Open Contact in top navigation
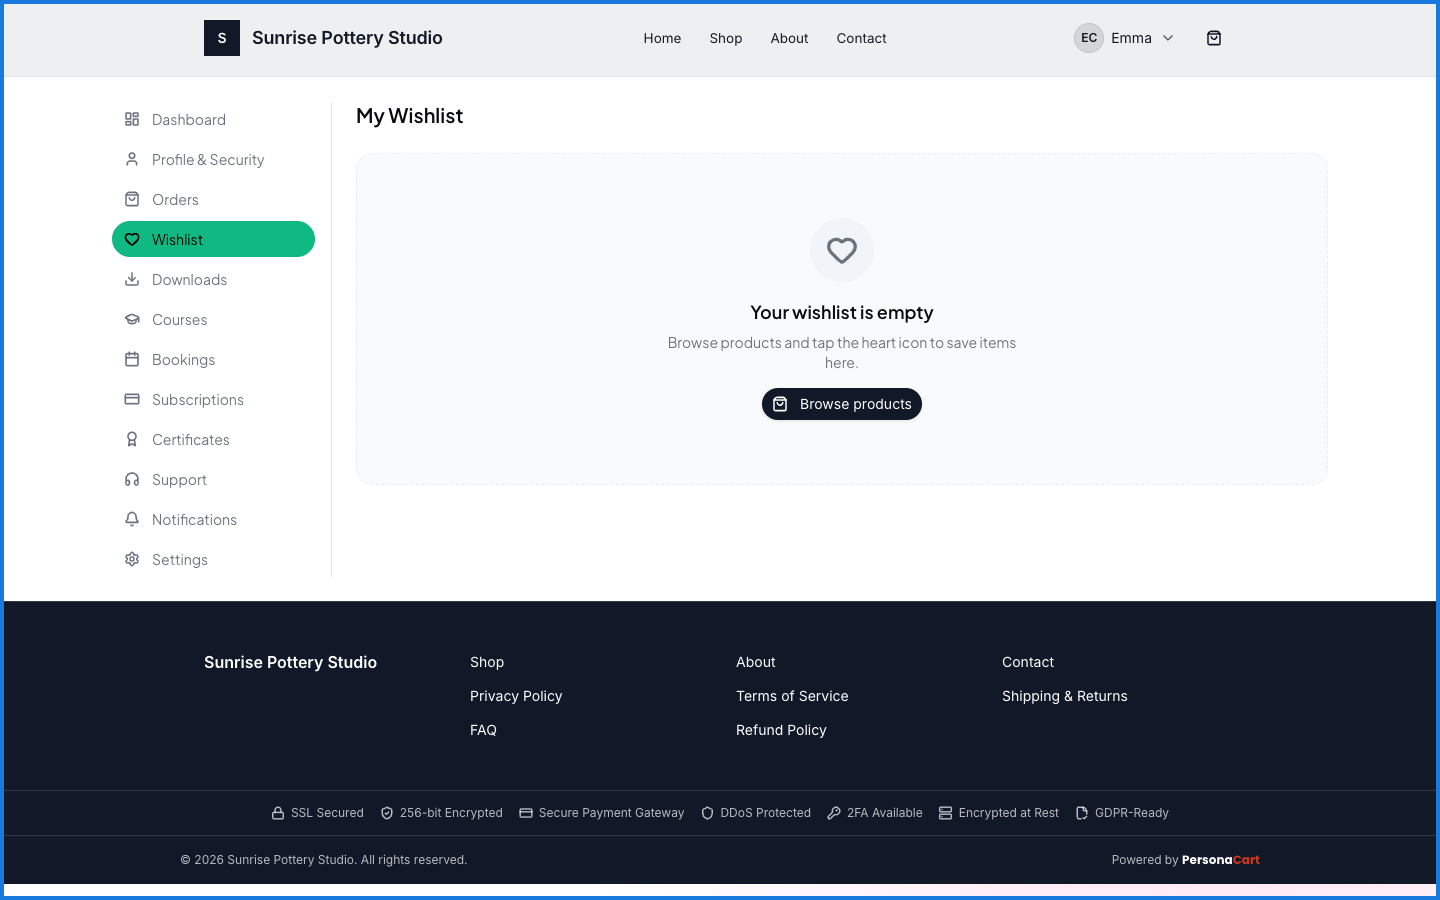1440x900 pixels. (861, 38)
